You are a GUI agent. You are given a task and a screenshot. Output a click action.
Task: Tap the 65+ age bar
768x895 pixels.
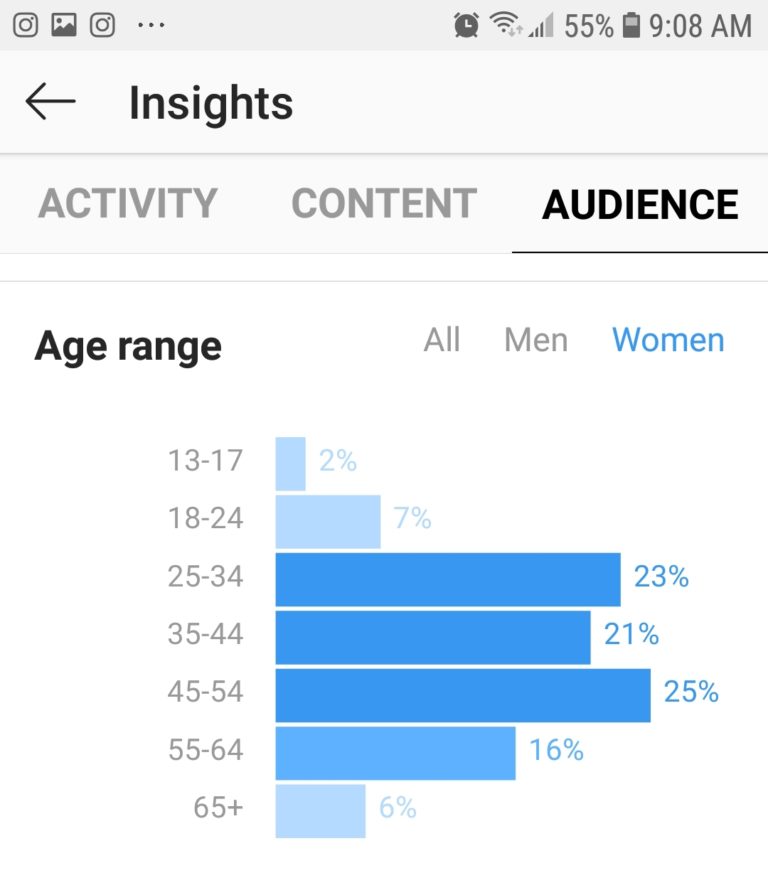320,811
